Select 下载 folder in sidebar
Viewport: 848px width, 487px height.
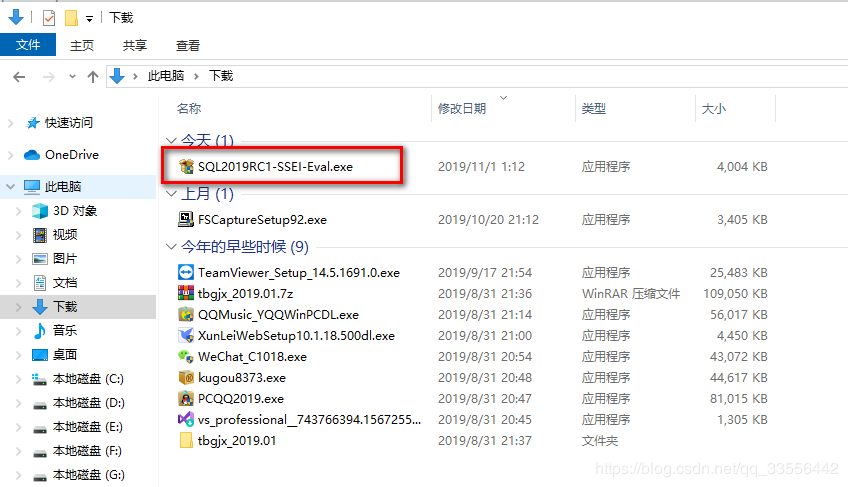pos(65,307)
